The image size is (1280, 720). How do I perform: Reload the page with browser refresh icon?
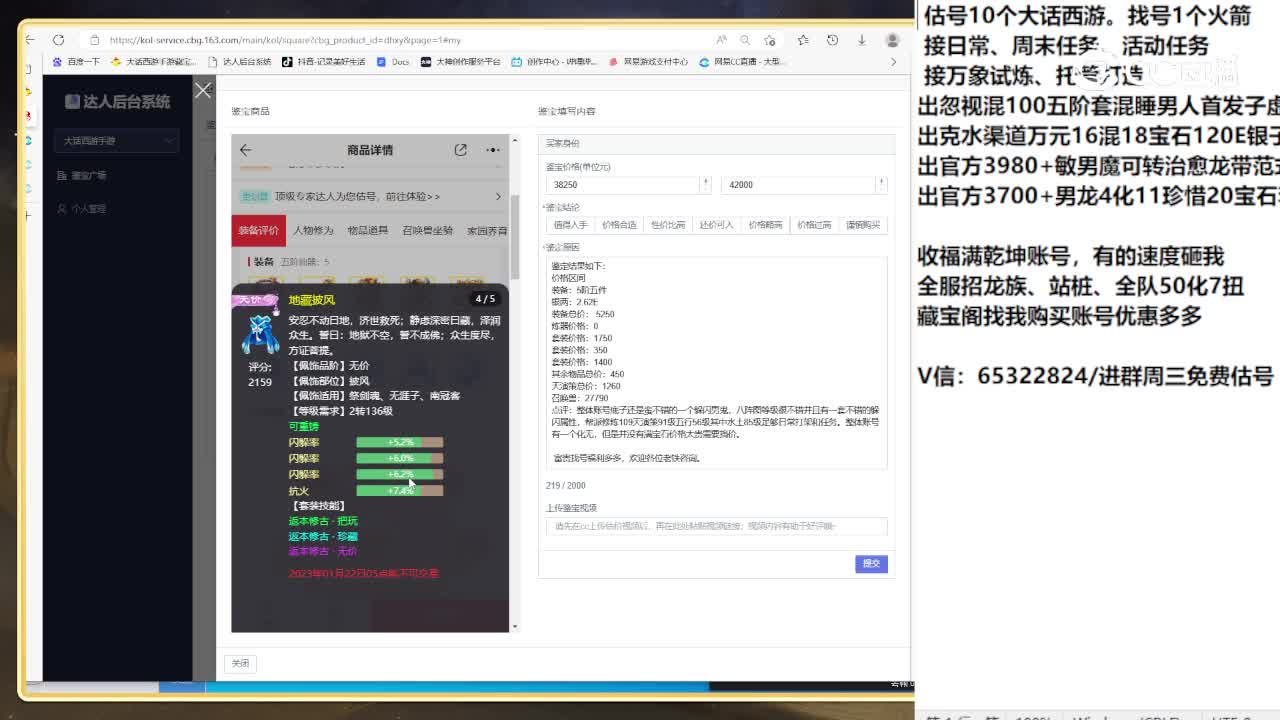[58, 40]
